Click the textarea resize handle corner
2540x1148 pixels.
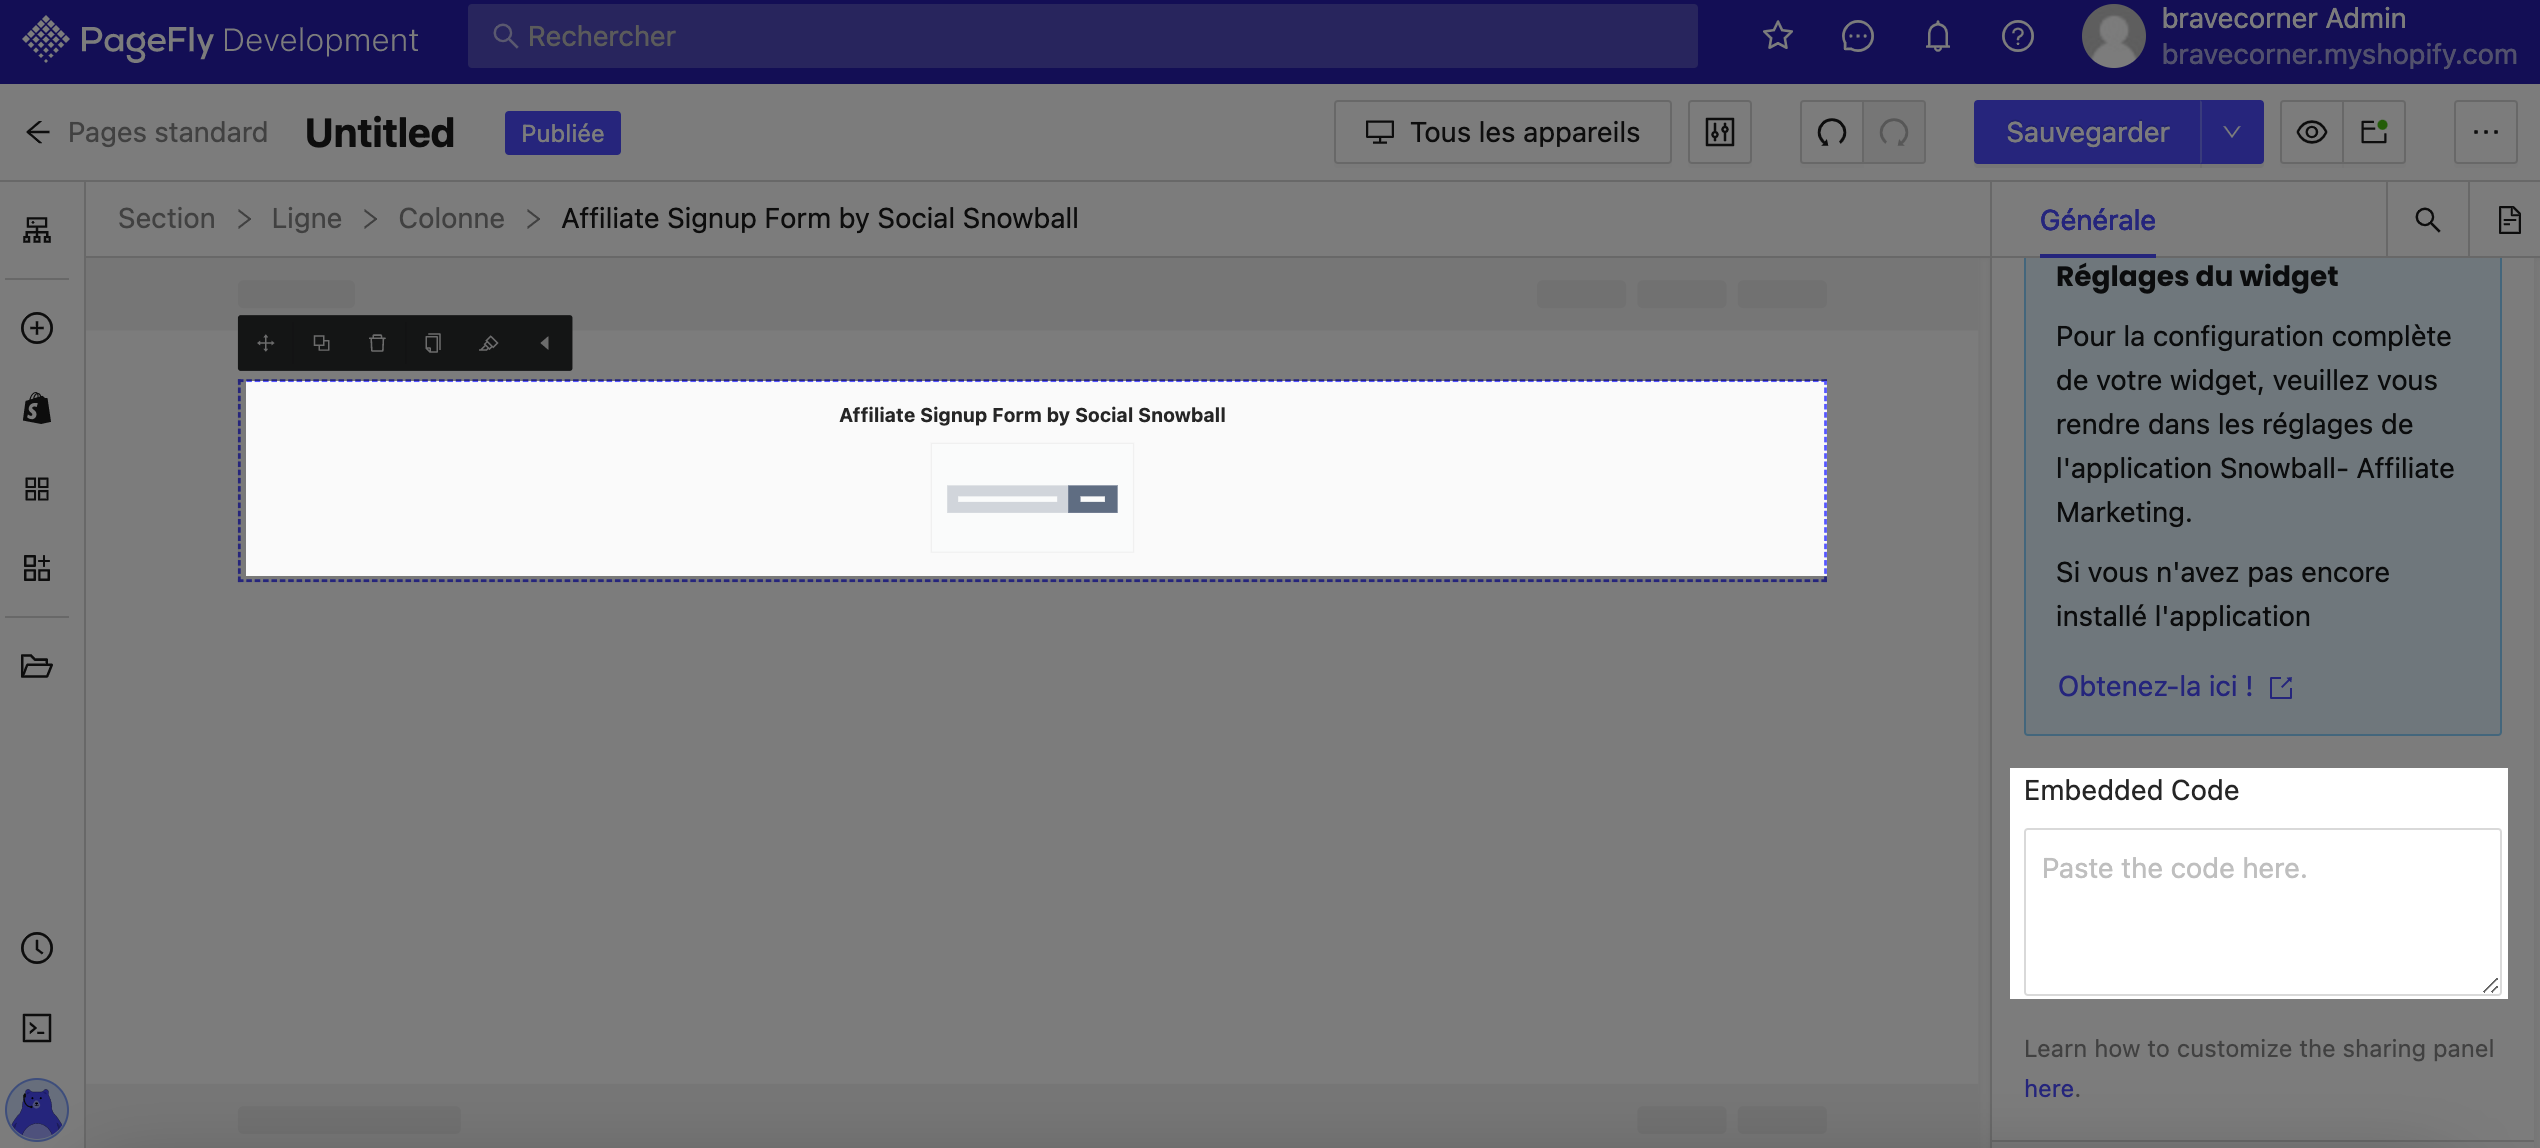(x=2490, y=985)
